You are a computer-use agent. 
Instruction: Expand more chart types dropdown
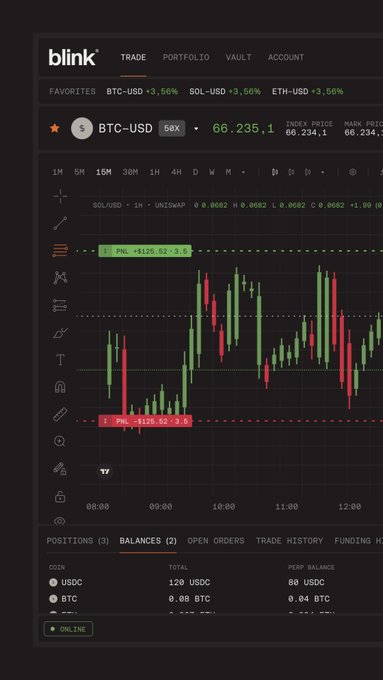(322, 172)
